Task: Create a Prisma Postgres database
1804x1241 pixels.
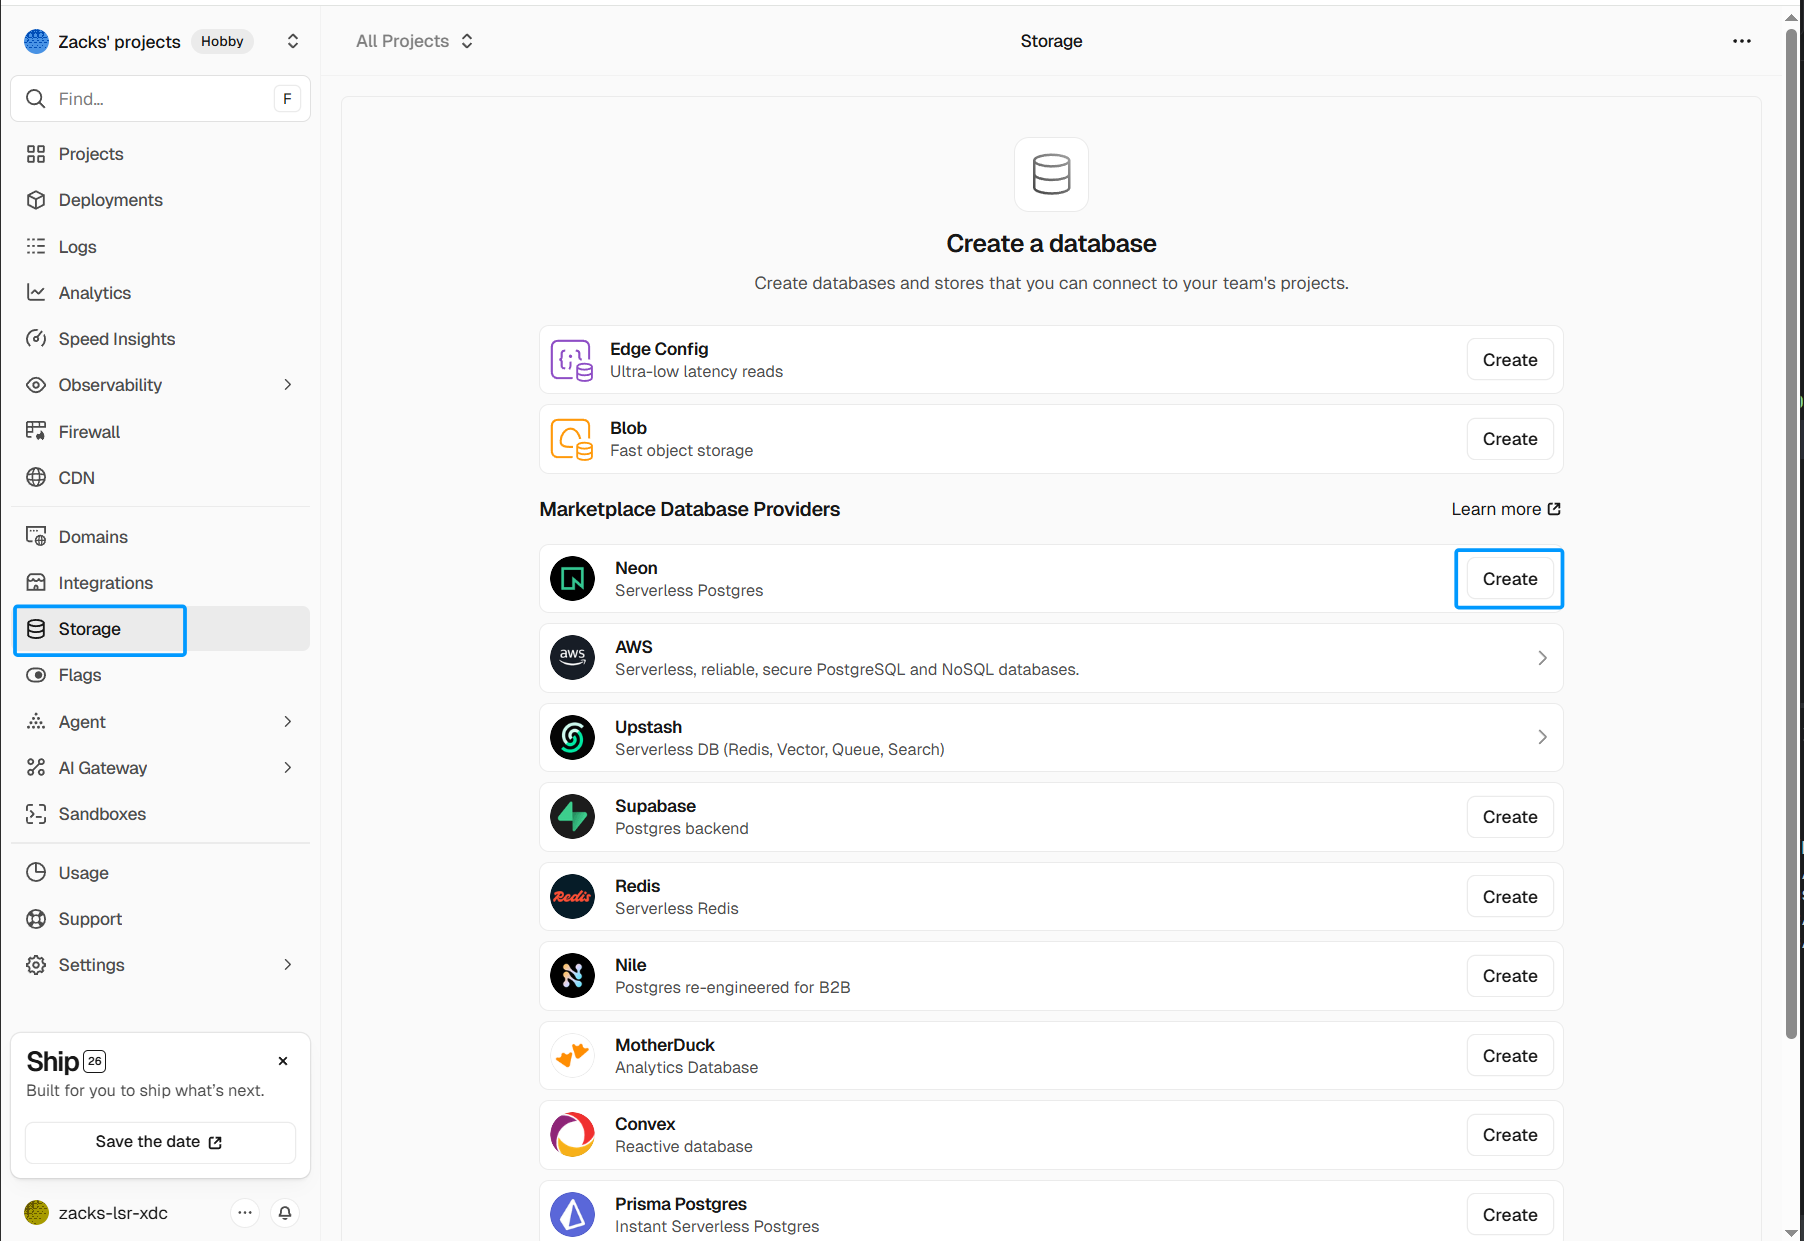Action: pyautogui.click(x=1510, y=1215)
